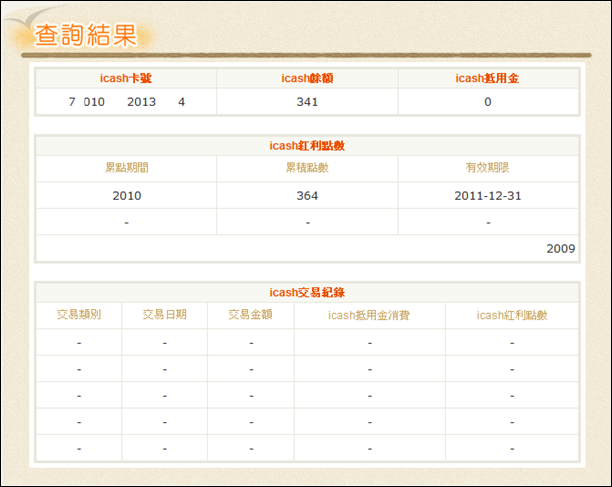Click the 交易金額 column label
Viewport: 612px width, 487px height.
[x=250, y=315]
